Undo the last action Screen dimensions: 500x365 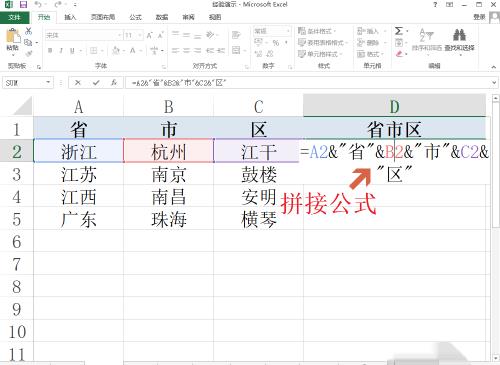tap(38, 5)
